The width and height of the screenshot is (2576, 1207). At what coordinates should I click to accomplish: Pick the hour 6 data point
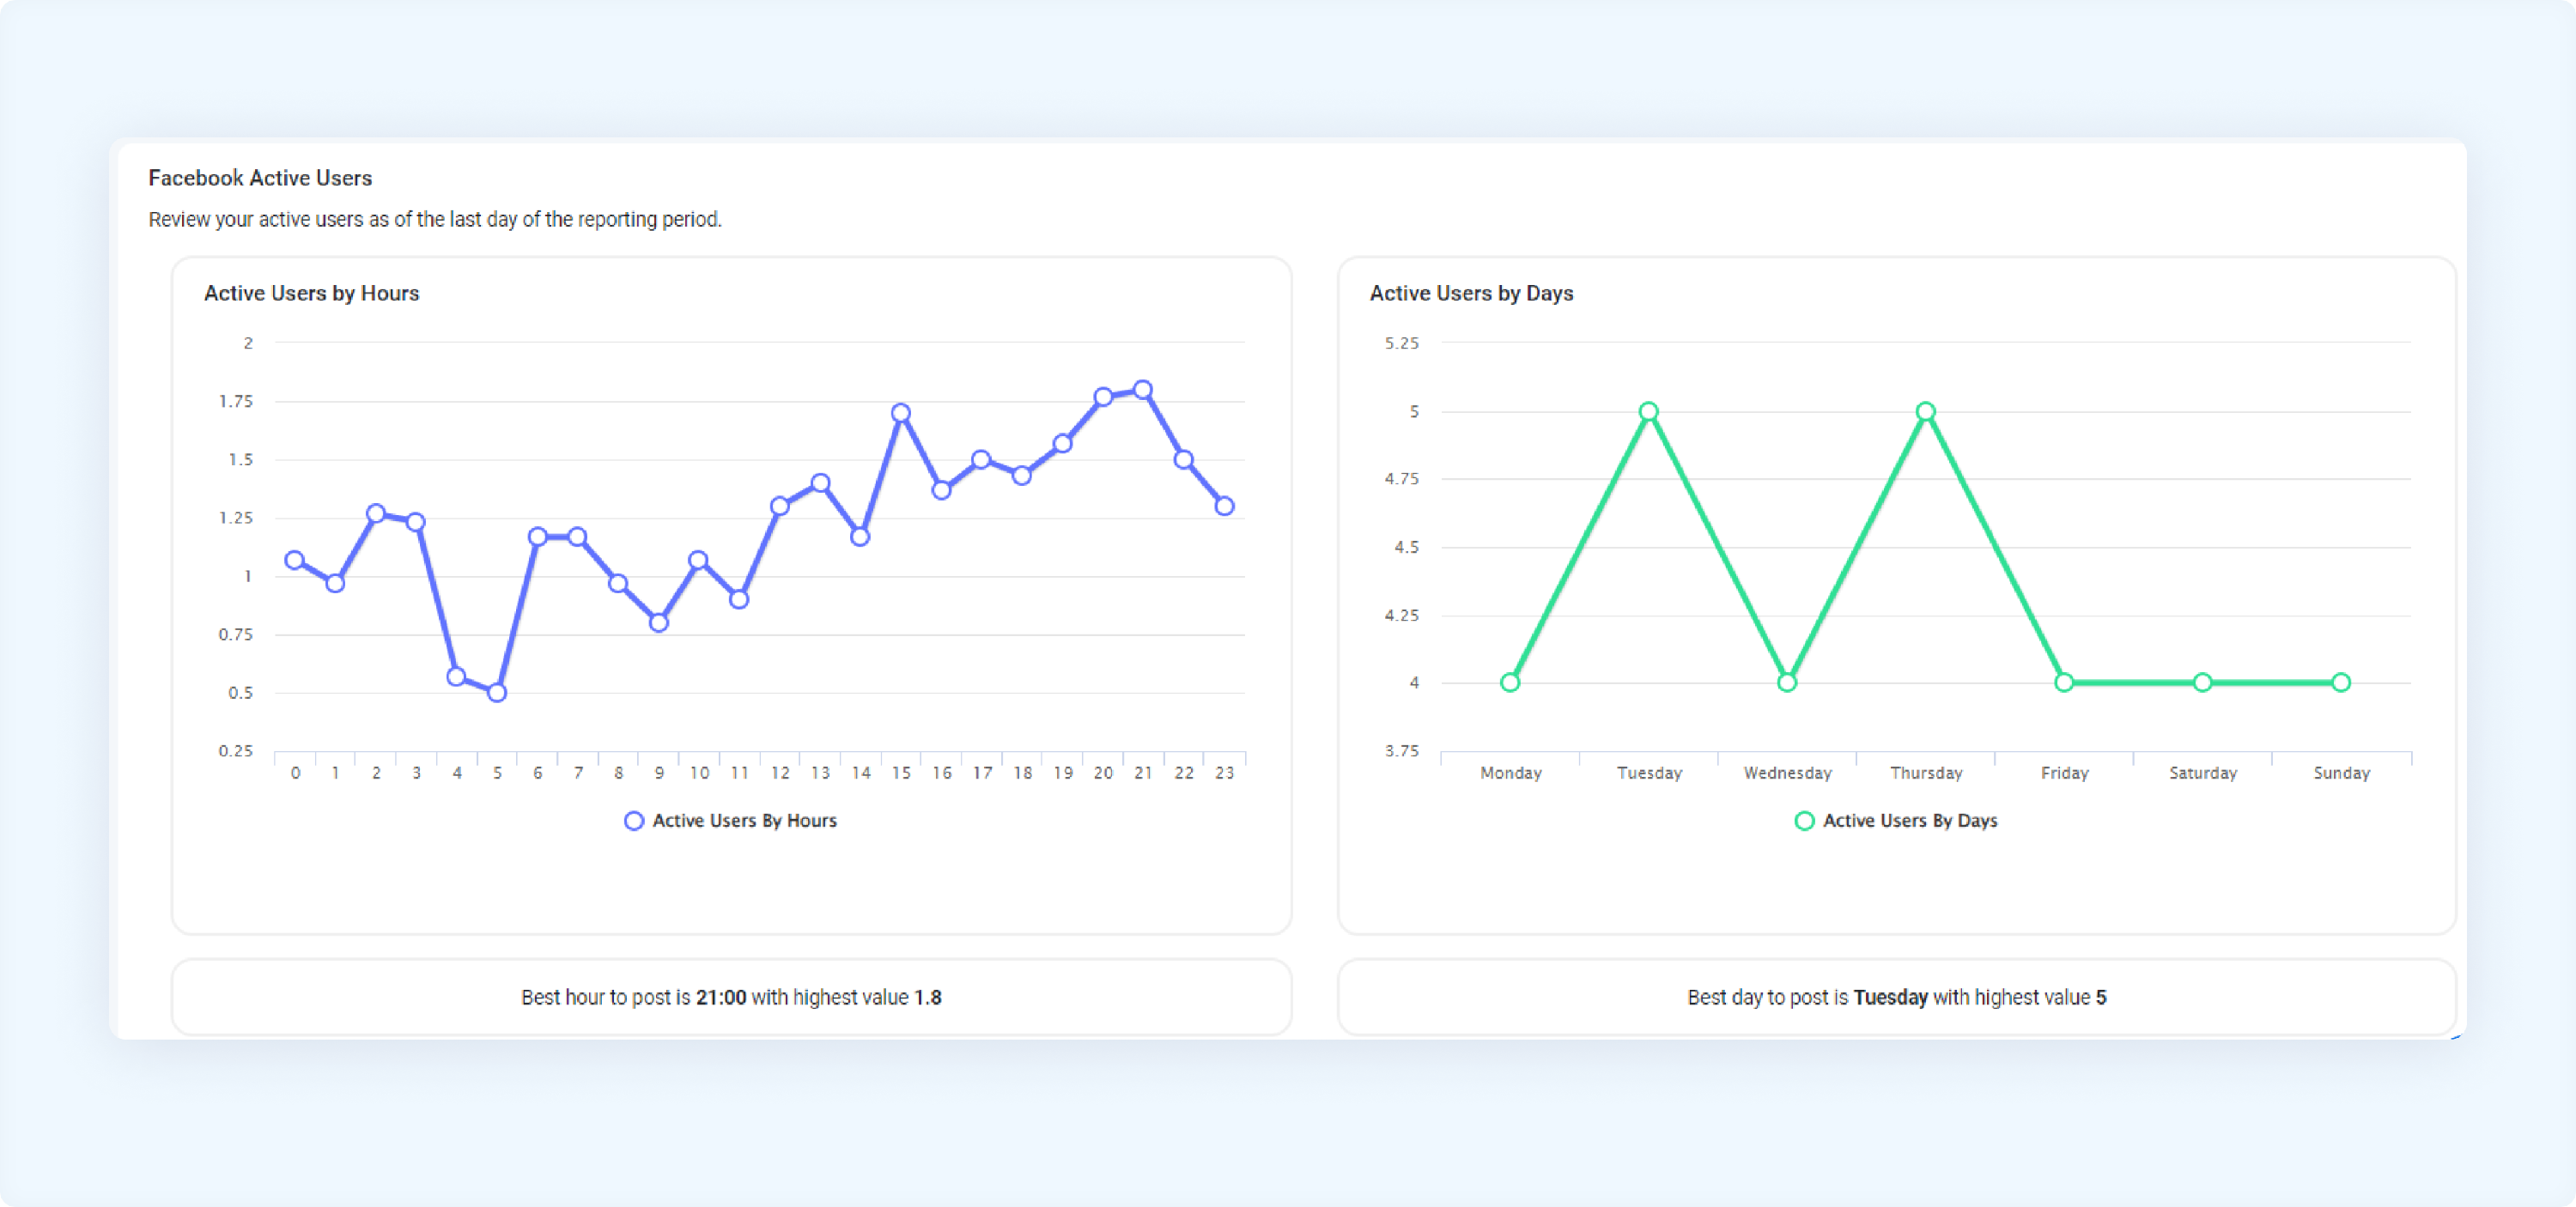(538, 537)
